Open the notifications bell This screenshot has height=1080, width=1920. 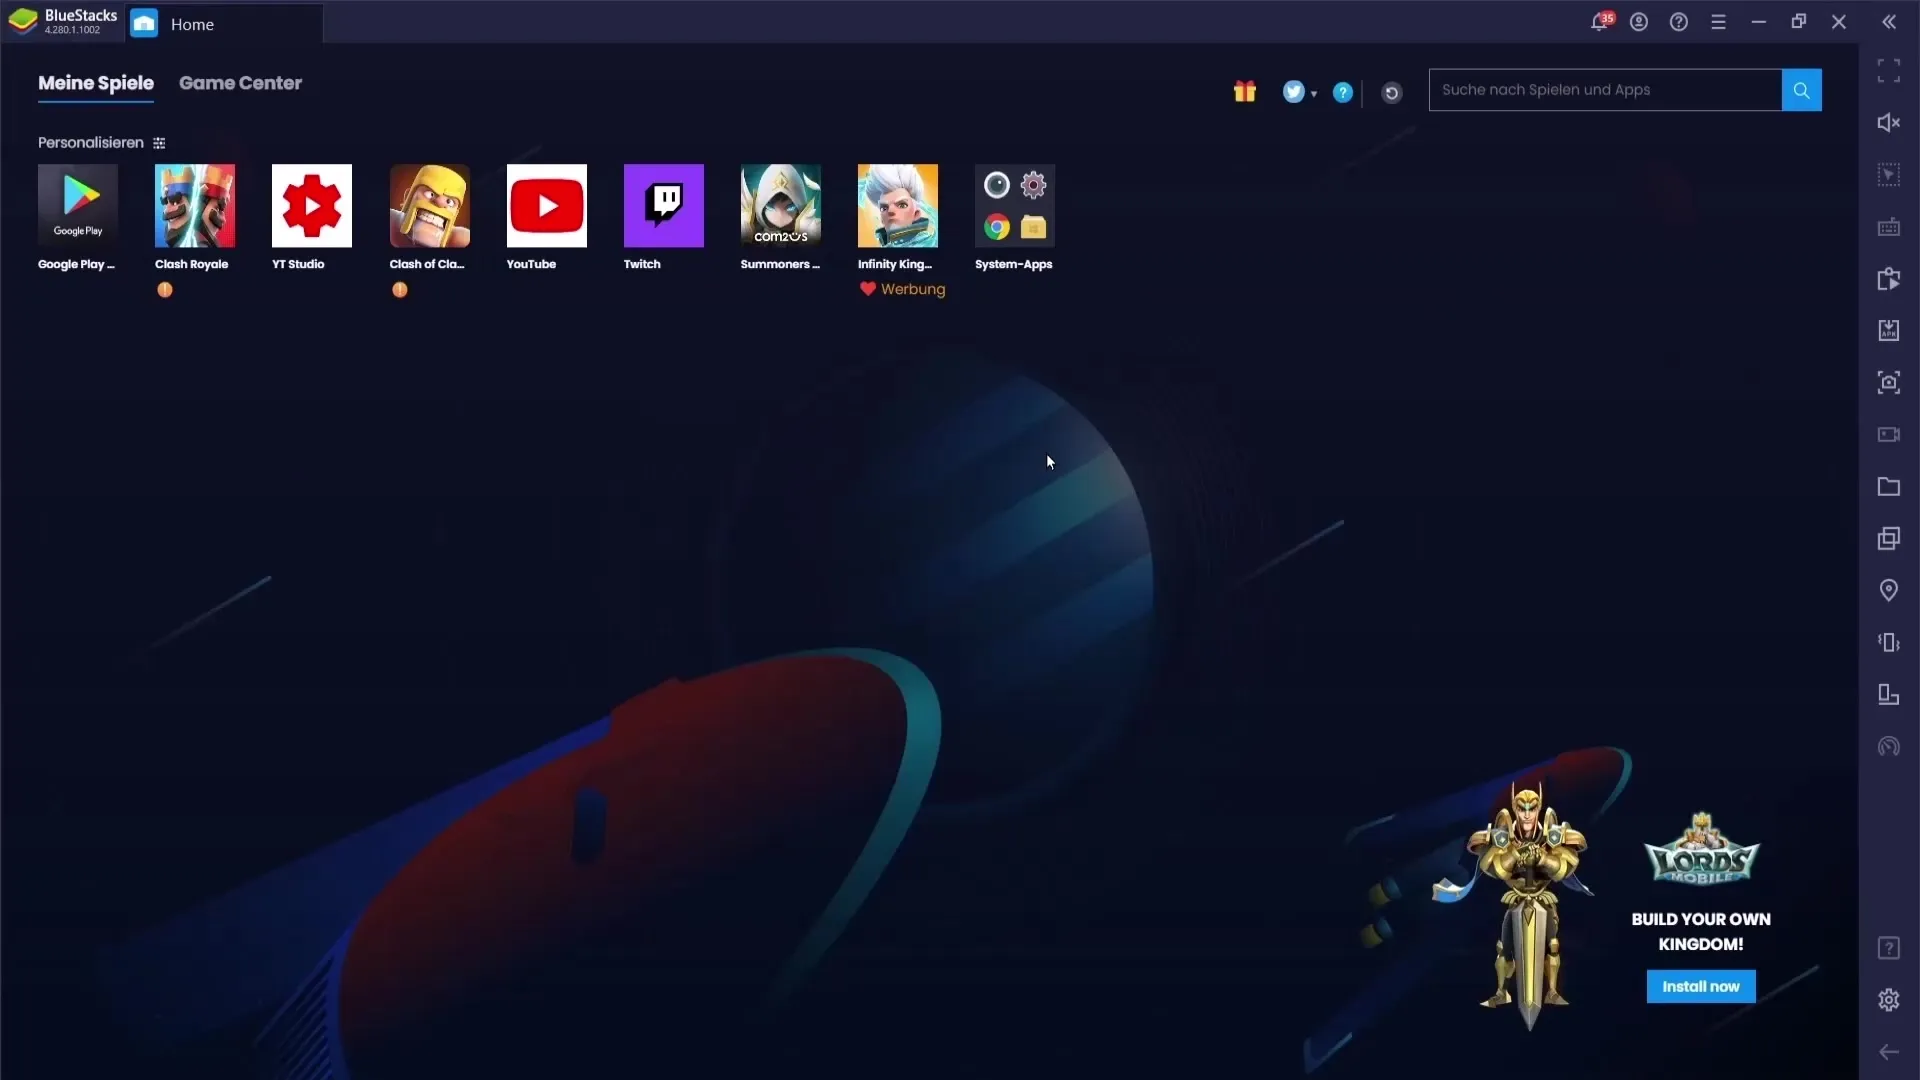[x=1600, y=22]
